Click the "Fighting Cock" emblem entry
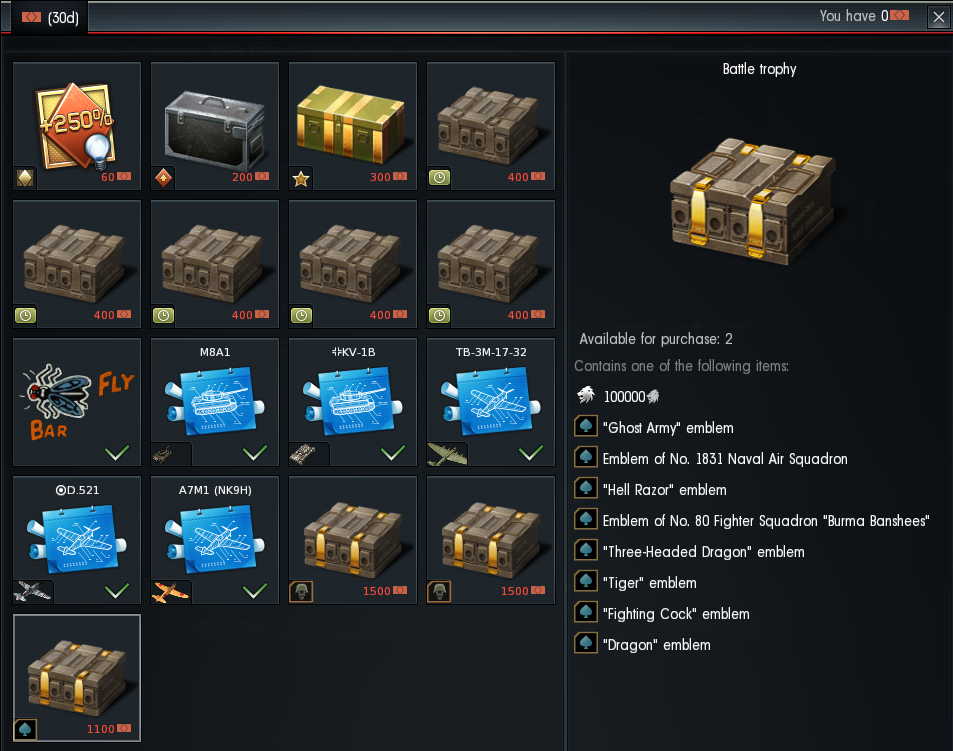The width and height of the screenshot is (953, 751). click(x=662, y=614)
